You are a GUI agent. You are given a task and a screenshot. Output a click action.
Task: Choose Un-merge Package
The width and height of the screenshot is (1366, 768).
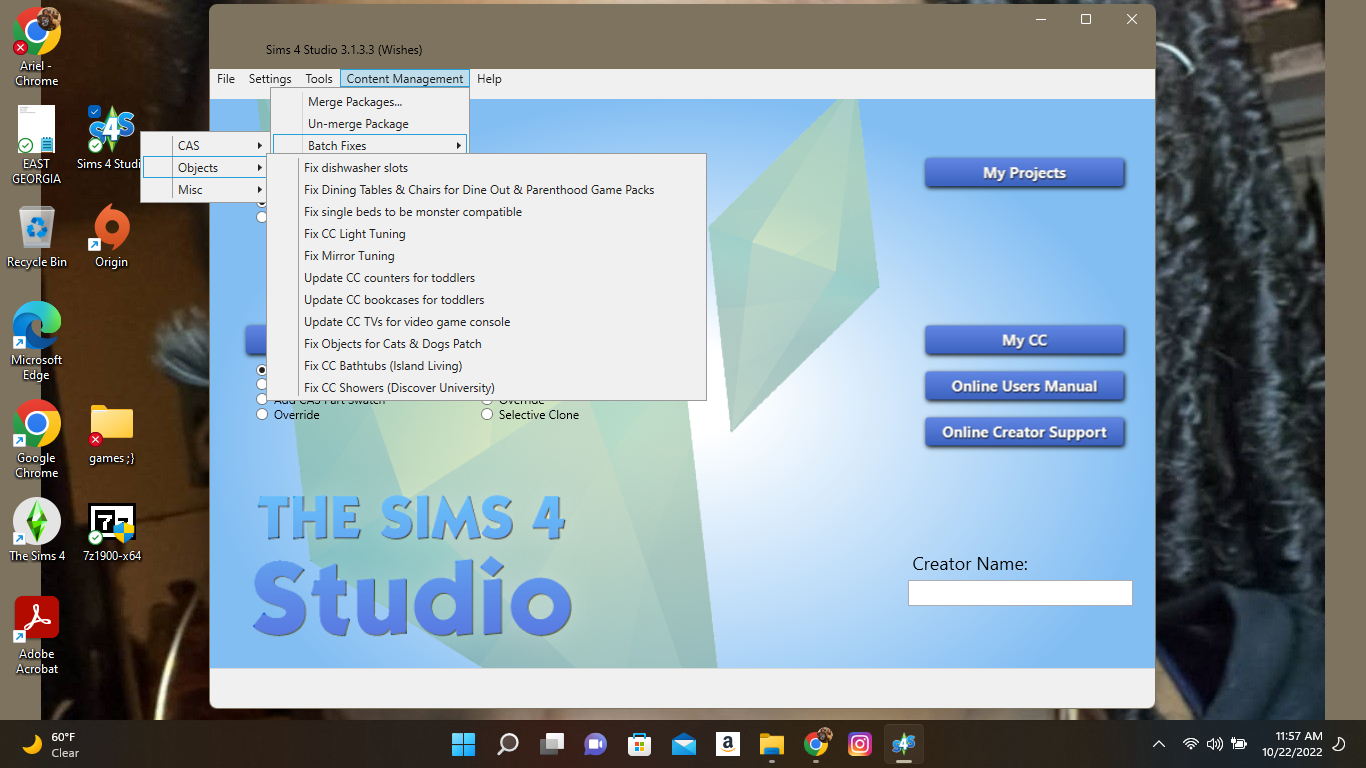point(370,124)
